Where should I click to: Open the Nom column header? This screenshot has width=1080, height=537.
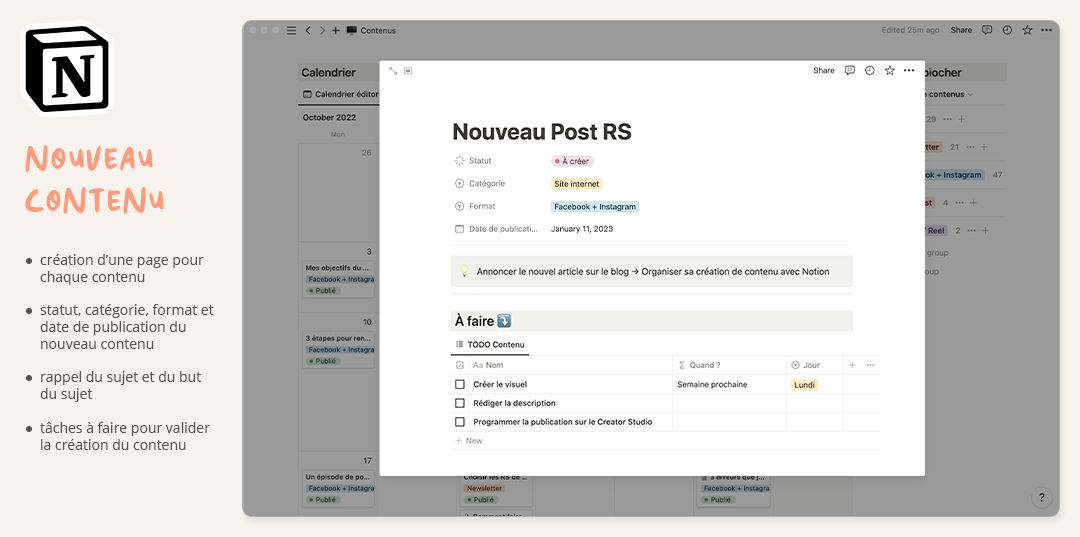488,365
